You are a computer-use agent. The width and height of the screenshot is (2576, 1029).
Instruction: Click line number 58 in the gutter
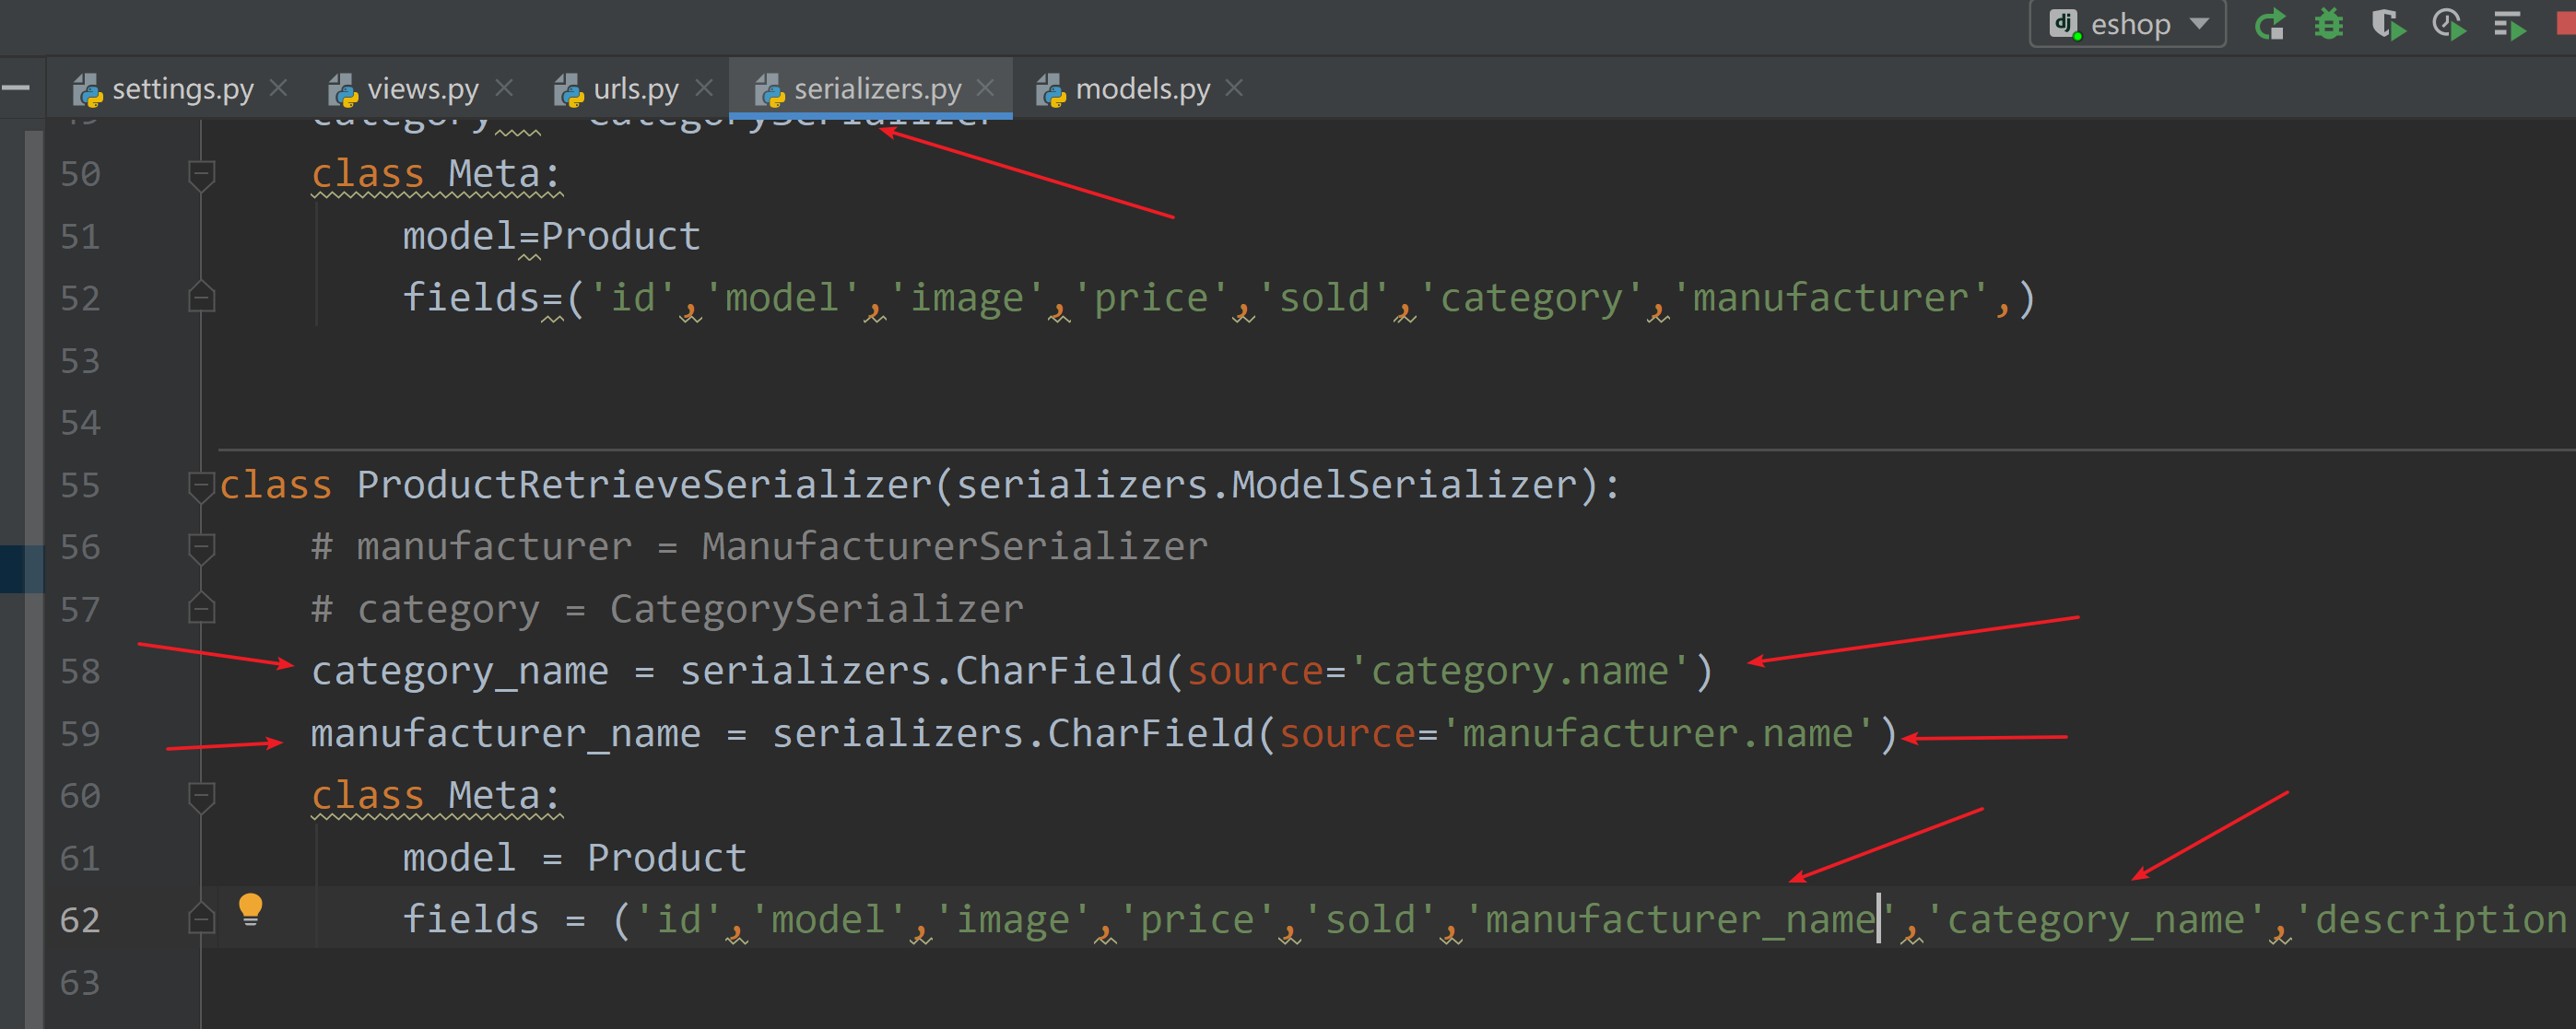(x=80, y=671)
